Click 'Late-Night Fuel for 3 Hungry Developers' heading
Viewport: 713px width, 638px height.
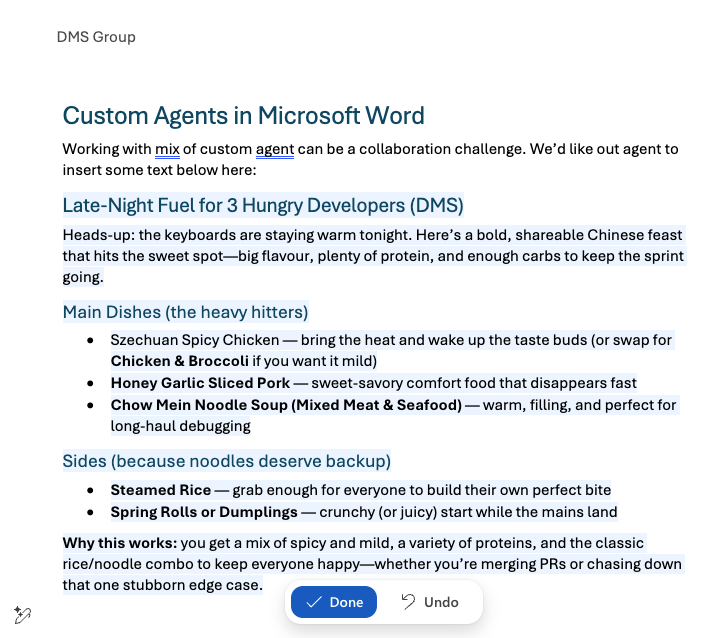263,206
